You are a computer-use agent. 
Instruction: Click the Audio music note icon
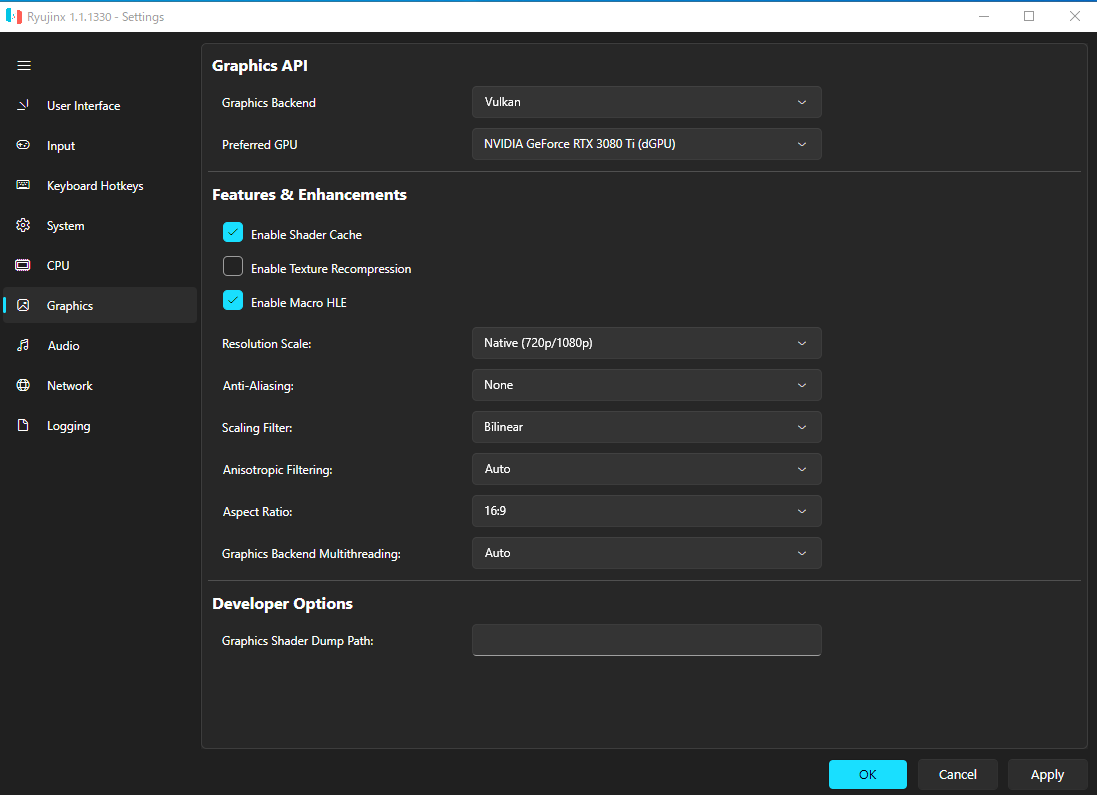coord(24,346)
